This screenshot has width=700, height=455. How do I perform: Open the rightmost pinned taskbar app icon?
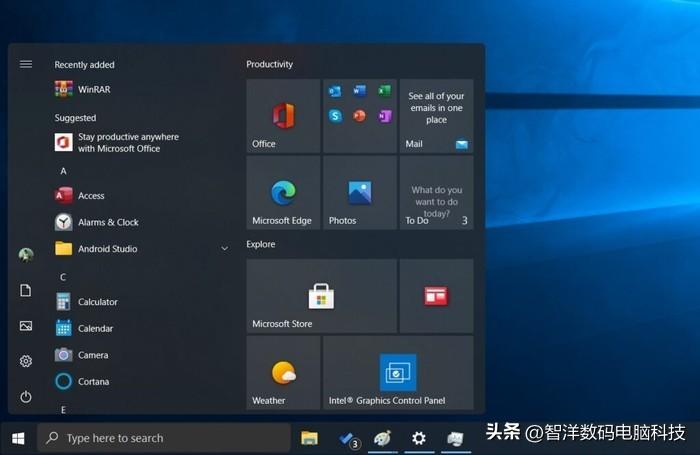click(455, 438)
